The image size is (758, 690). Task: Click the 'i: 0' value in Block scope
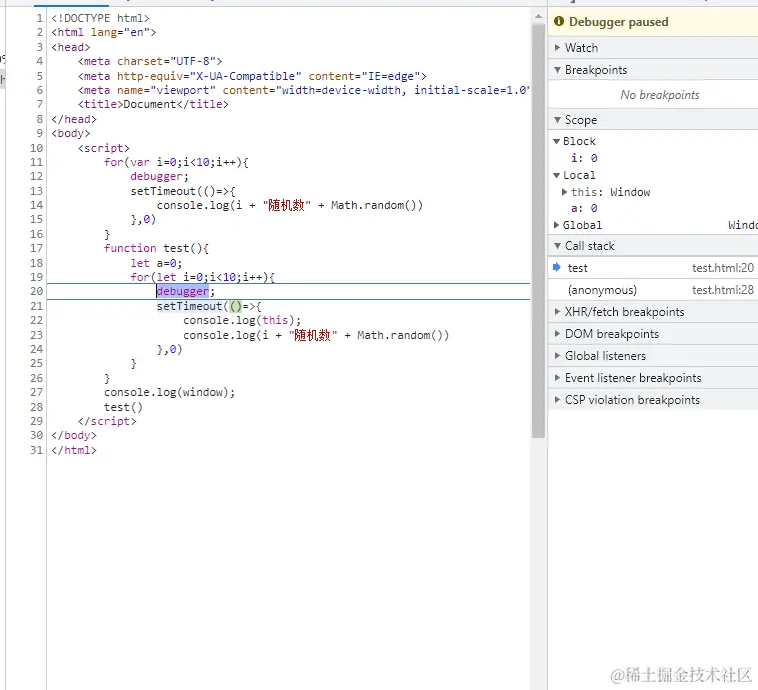pos(584,158)
